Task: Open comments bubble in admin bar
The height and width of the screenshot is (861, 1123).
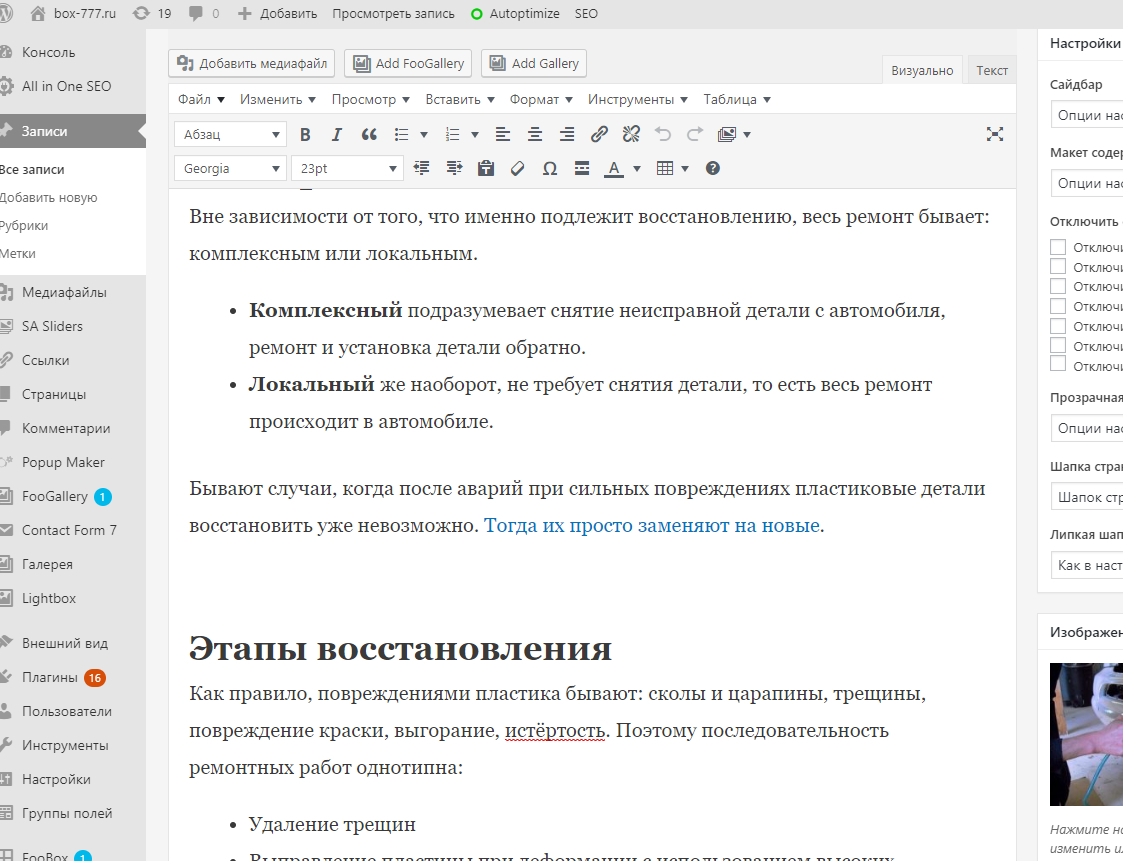Action: (x=204, y=14)
